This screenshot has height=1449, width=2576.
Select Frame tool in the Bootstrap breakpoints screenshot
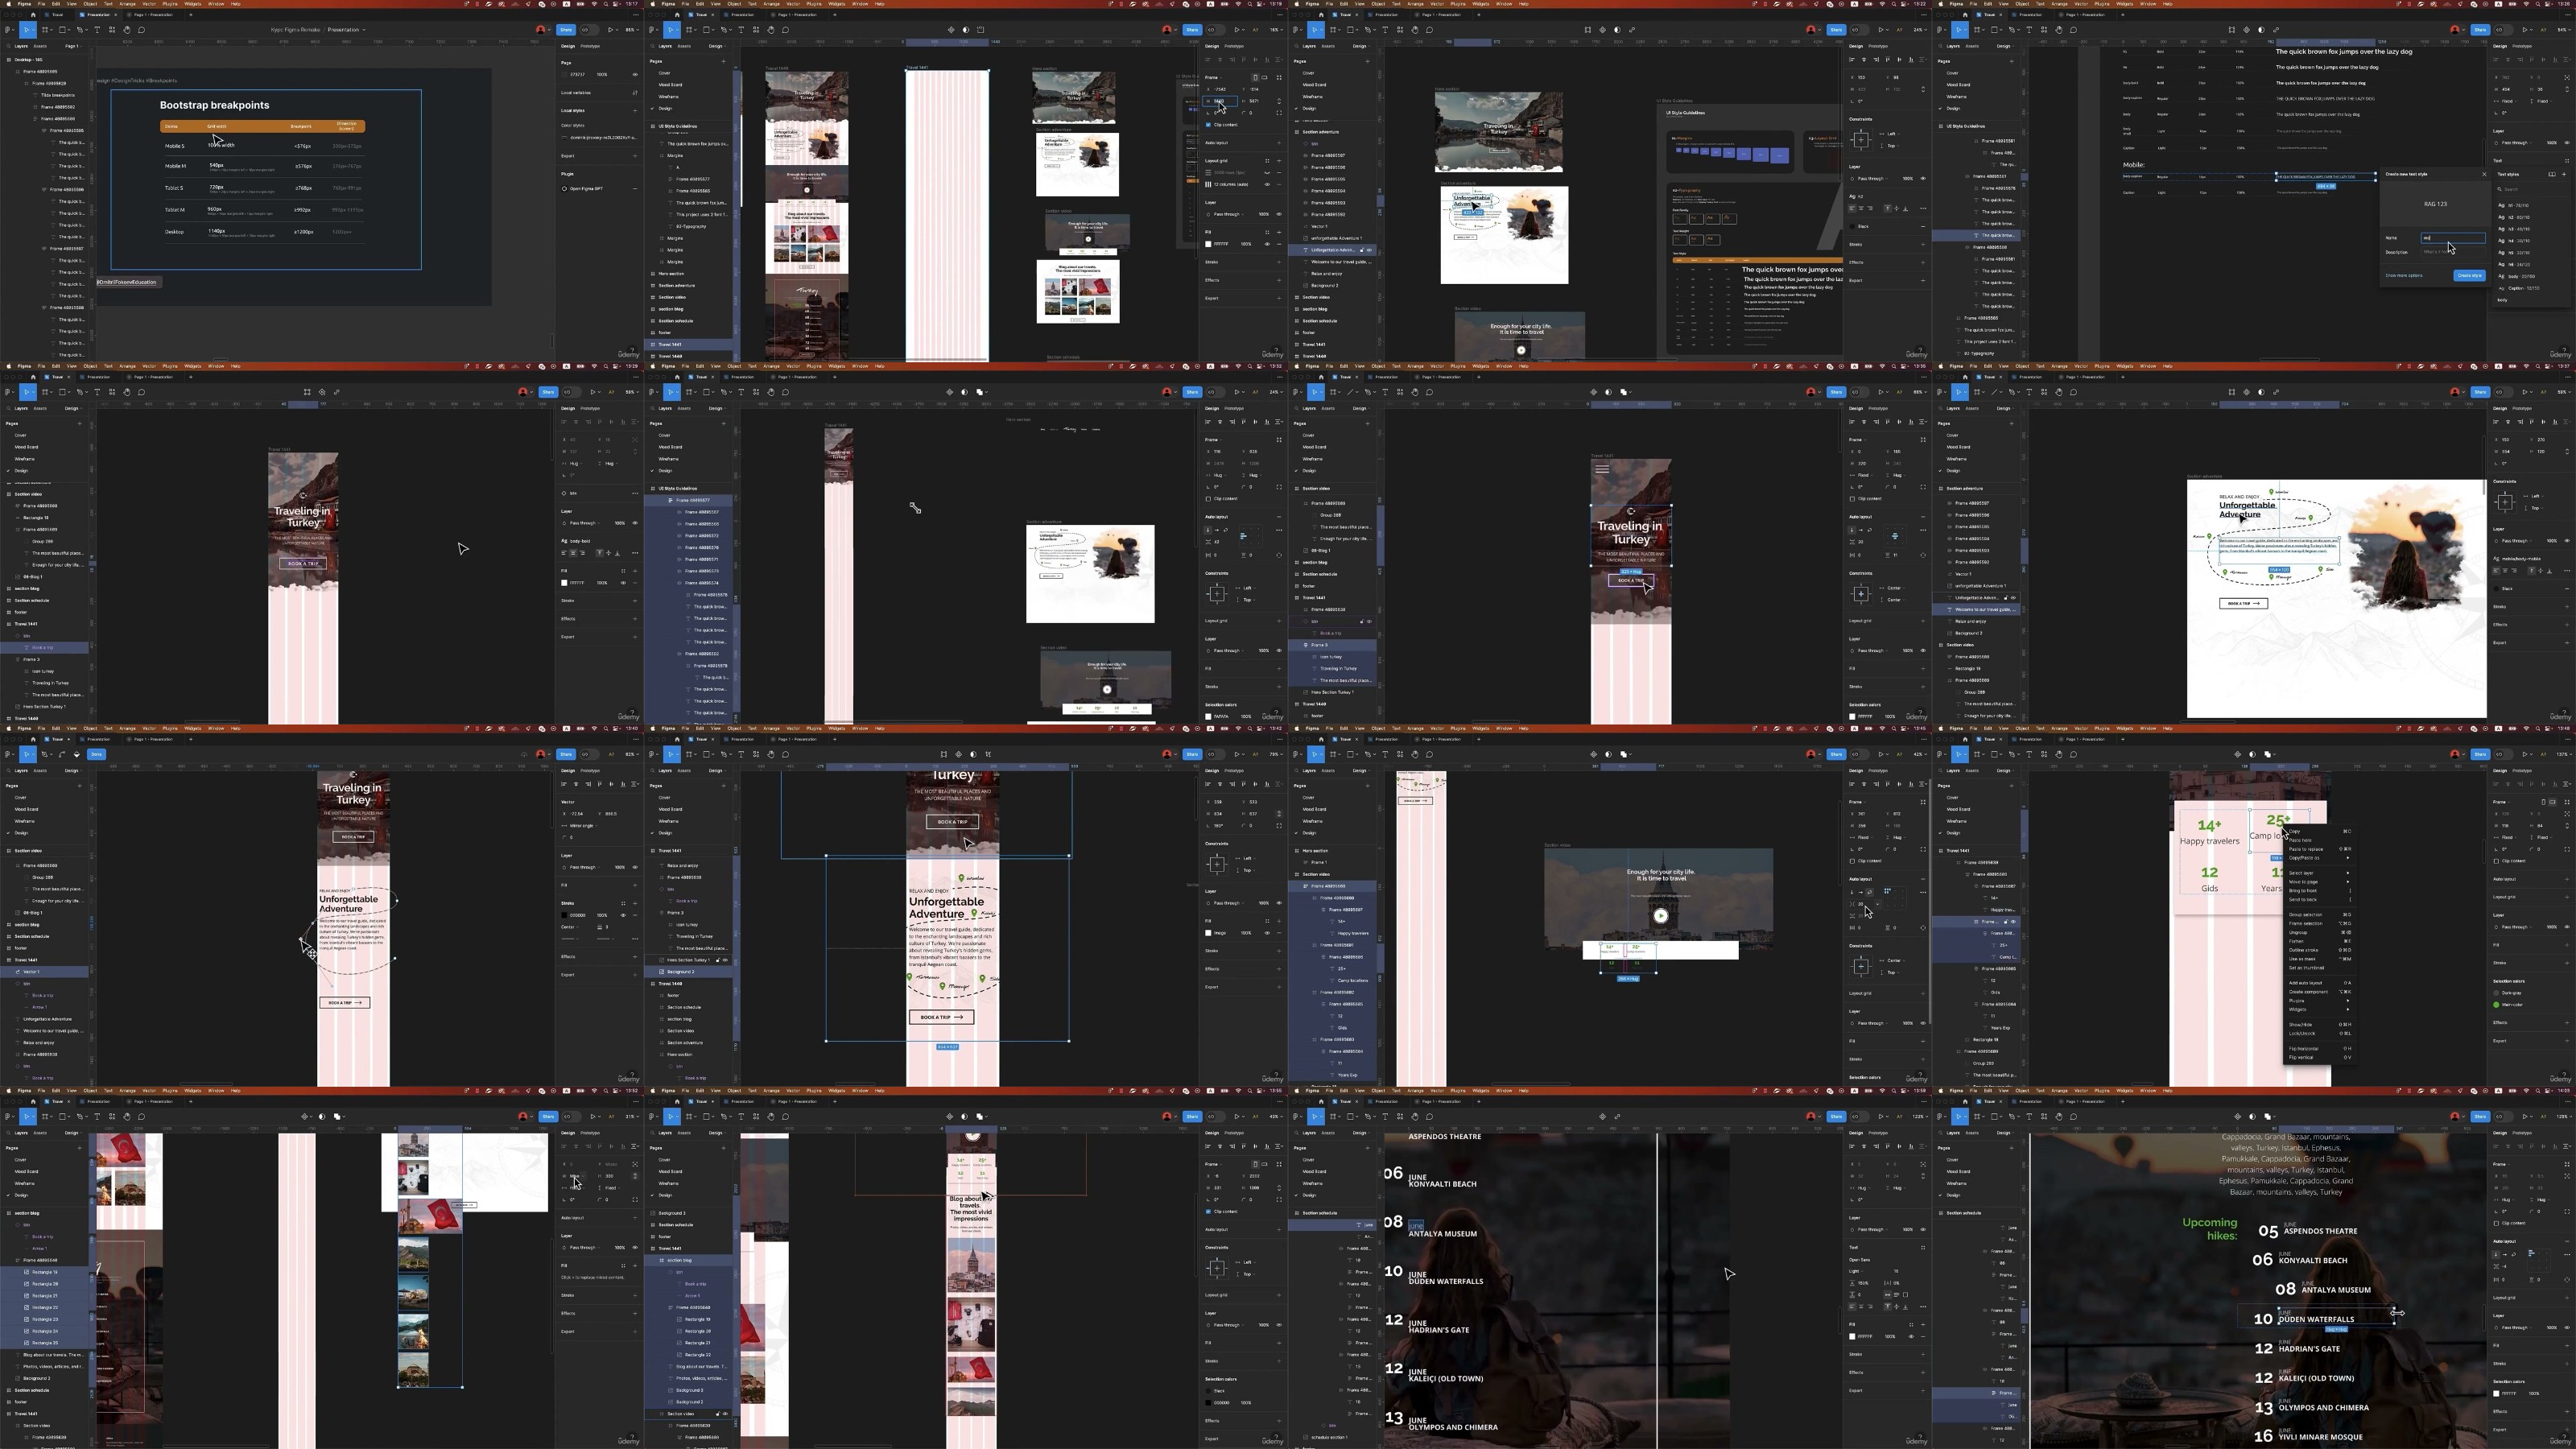pyautogui.click(x=46, y=30)
